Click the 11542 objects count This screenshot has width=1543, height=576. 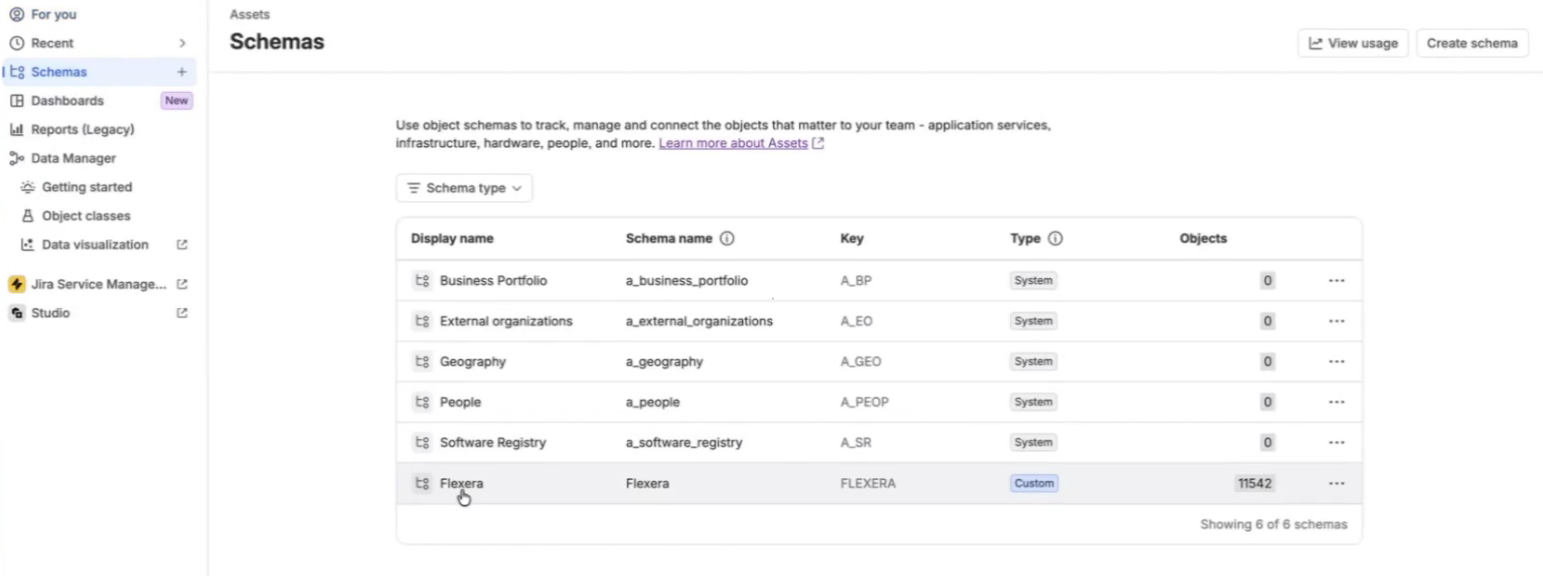coord(1254,483)
